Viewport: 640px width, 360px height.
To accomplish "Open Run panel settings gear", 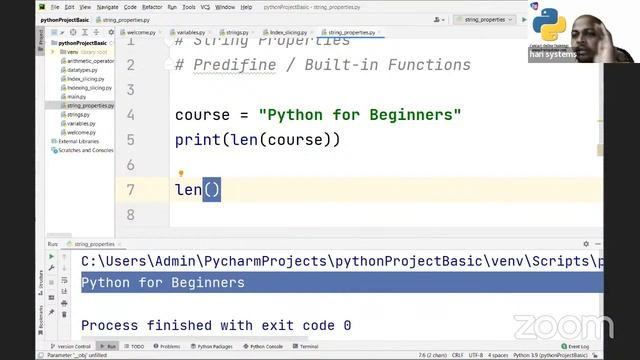I will pyautogui.click(x=586, y=244).
